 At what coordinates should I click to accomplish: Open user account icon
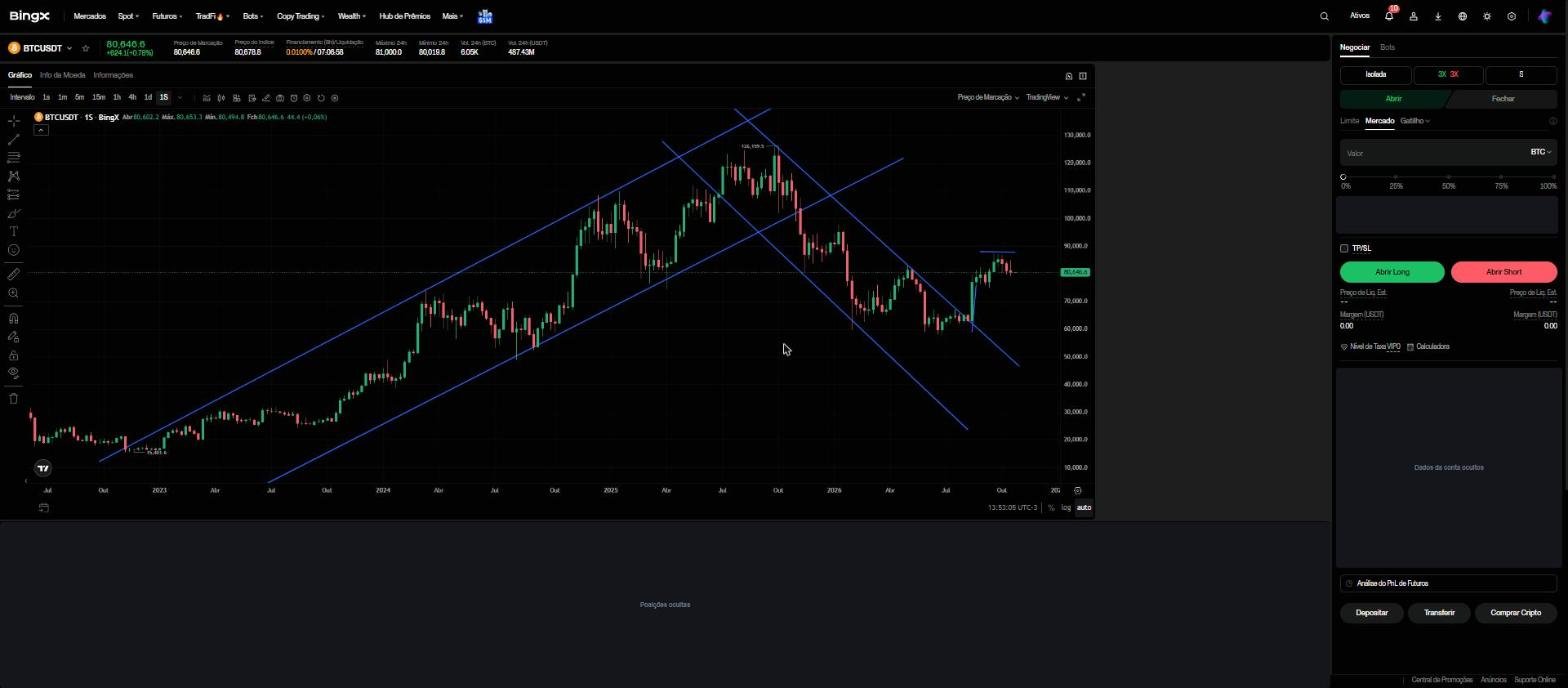1413,16
